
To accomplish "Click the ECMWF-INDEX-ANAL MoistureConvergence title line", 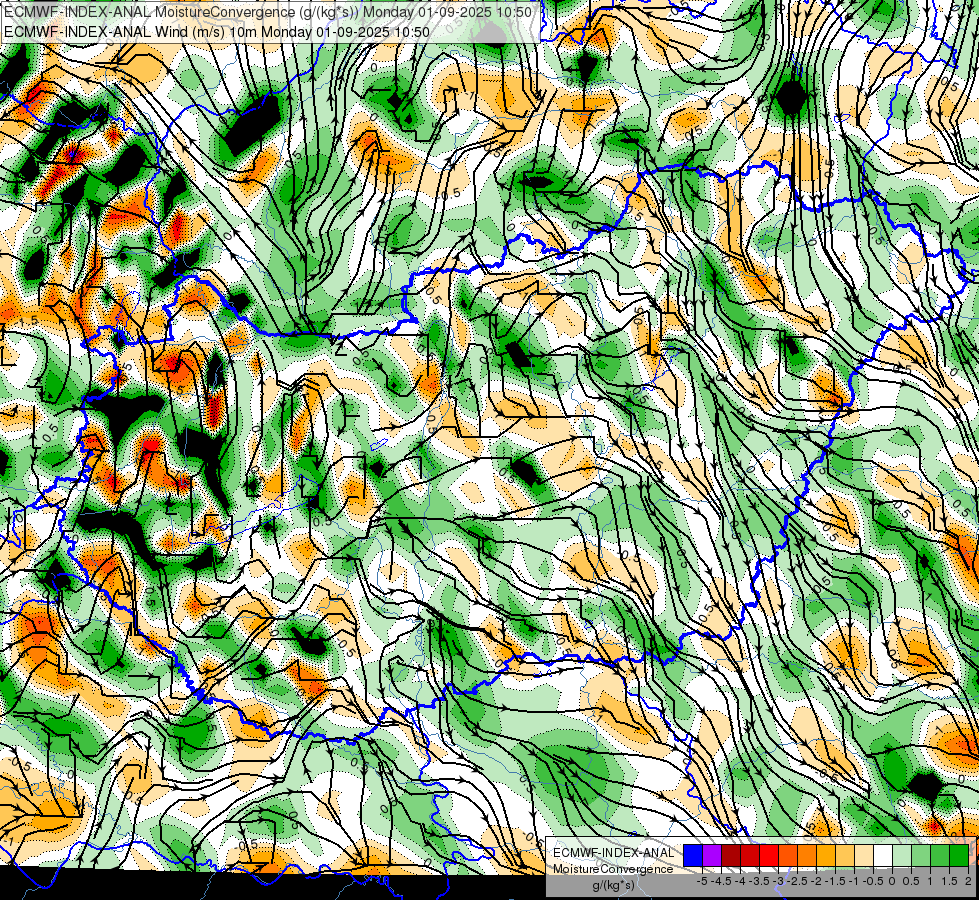I will click(x=268, y=12).
